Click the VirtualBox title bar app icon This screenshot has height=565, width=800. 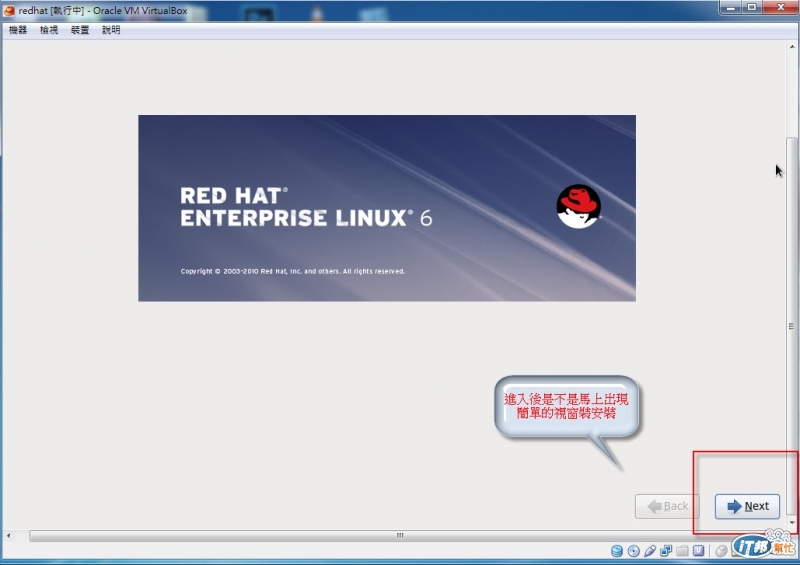tap(9, 10)
